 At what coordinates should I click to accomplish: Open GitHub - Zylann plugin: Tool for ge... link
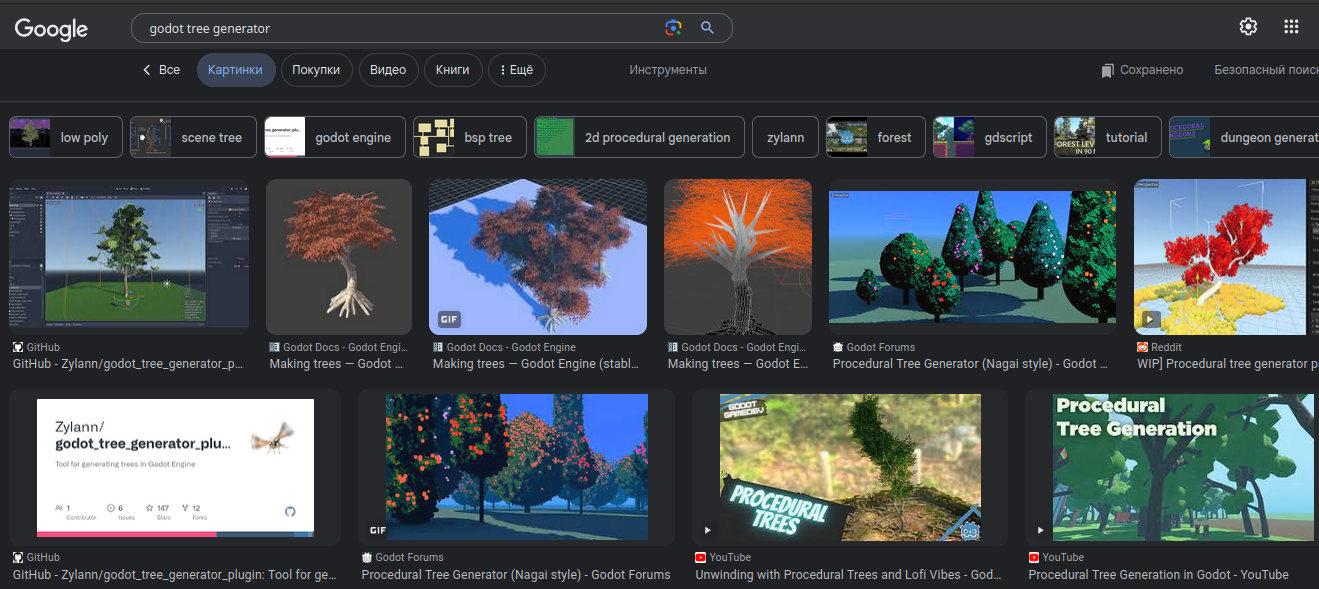[175, 575]
